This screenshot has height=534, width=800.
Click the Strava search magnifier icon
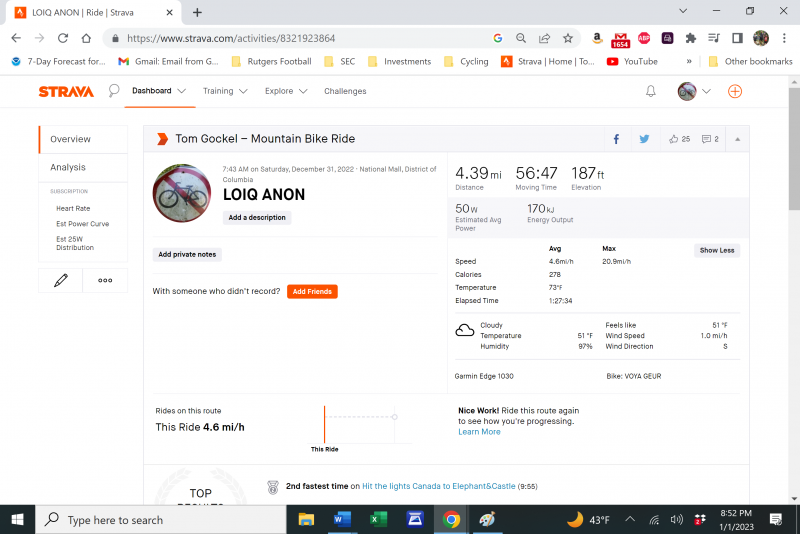114,91
